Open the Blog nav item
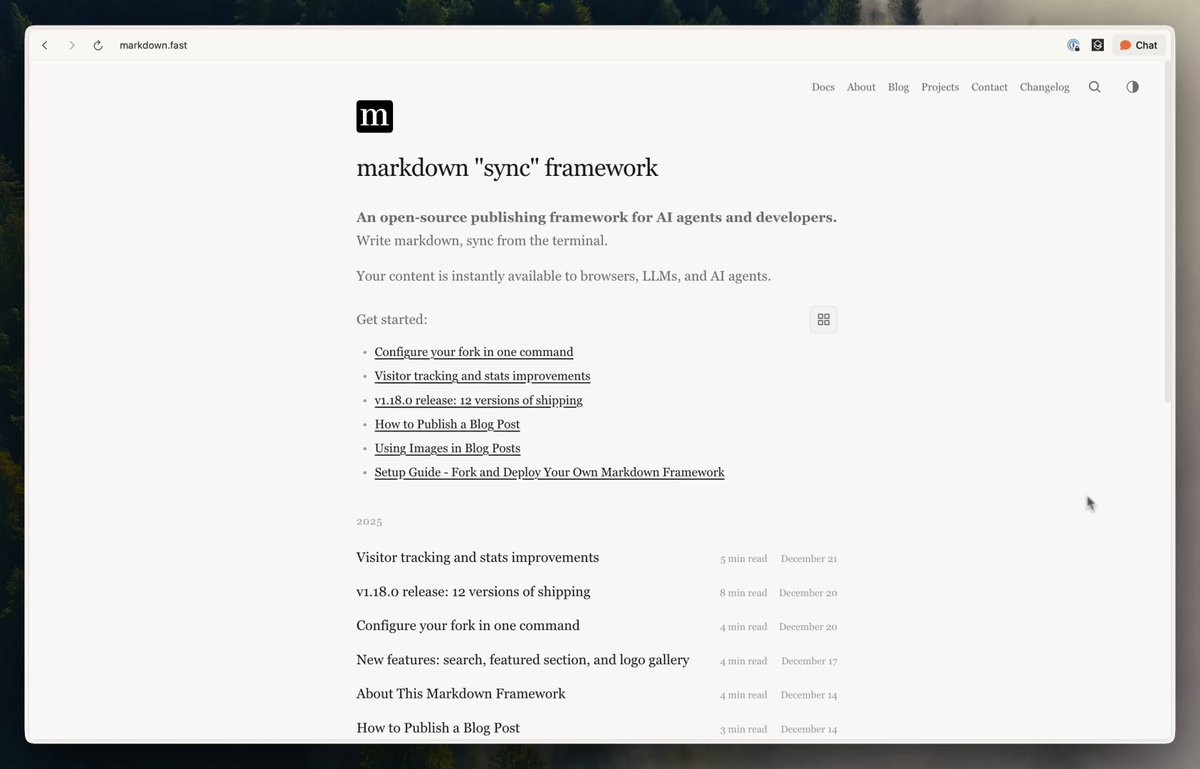Viewport: 1200px width, 769px height. [899, 87]
